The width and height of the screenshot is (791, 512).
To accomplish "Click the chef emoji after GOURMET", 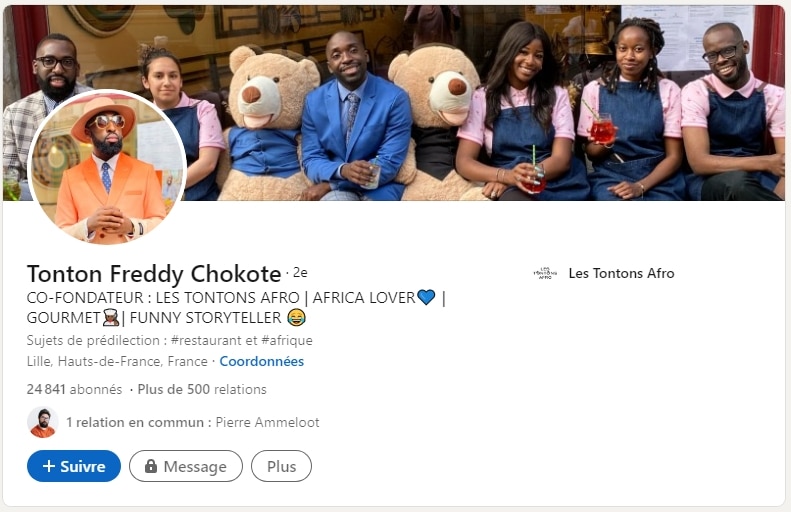I will (110, 318).
